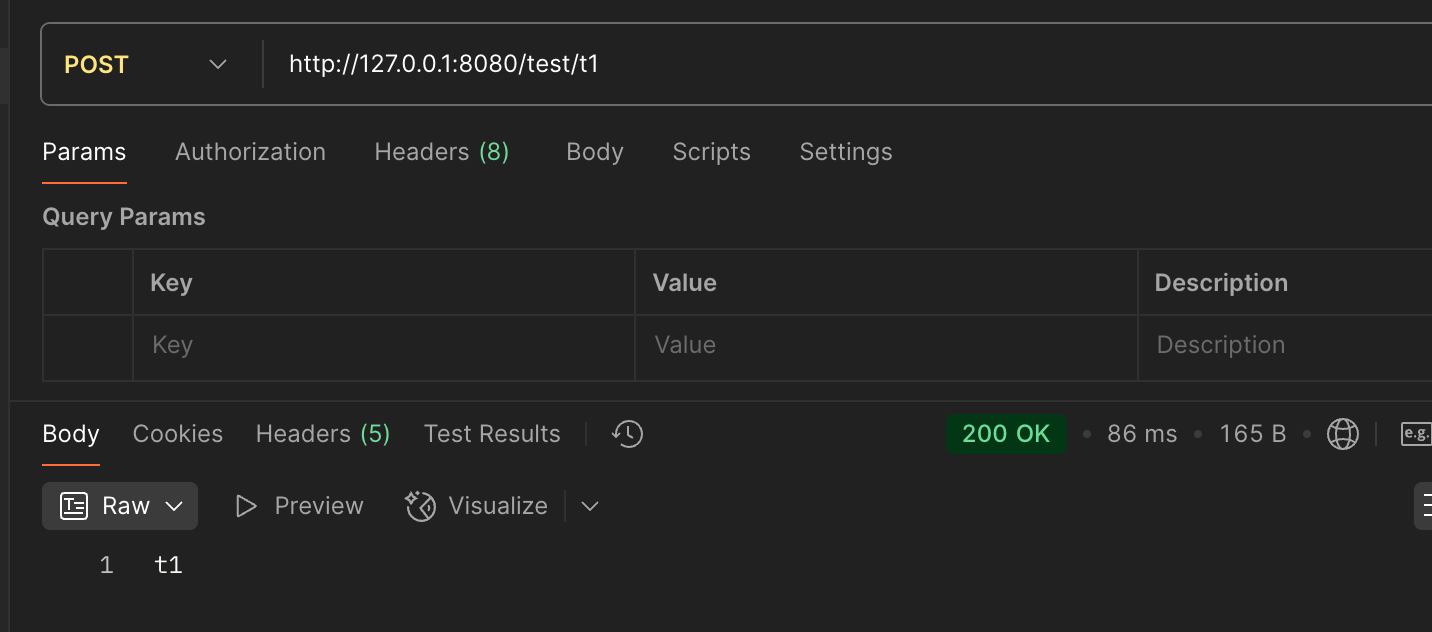
Task: Click the wrap lines icon at right
Action: click(1423, 506)
